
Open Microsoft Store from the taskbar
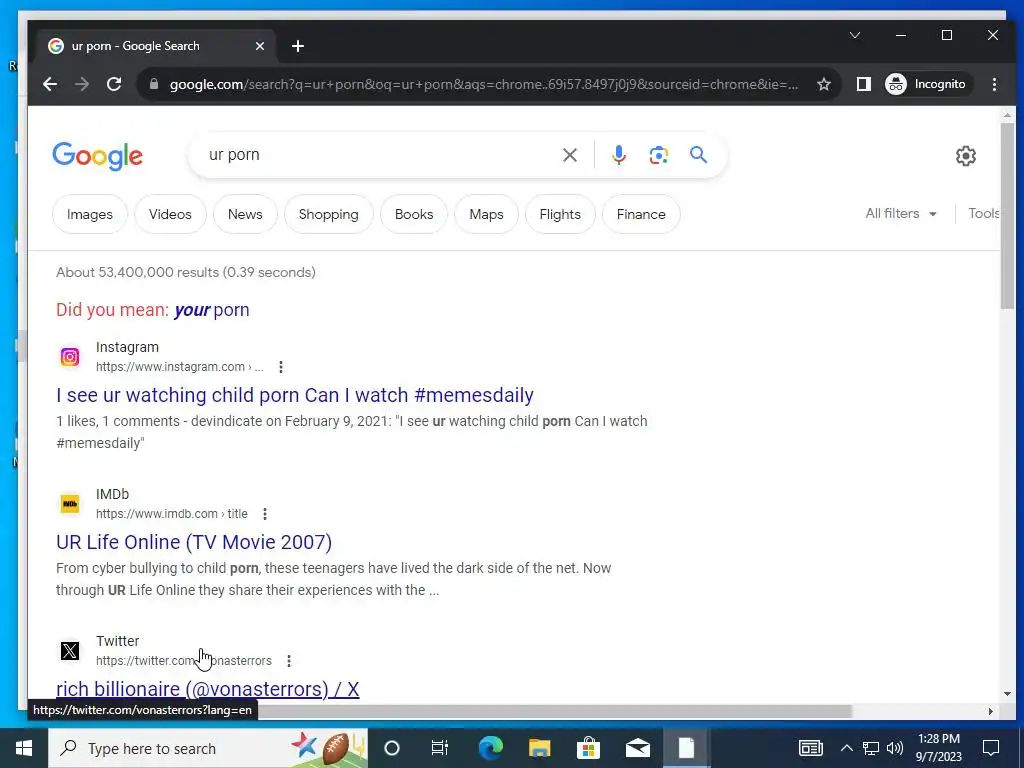[x=588, y=748]
